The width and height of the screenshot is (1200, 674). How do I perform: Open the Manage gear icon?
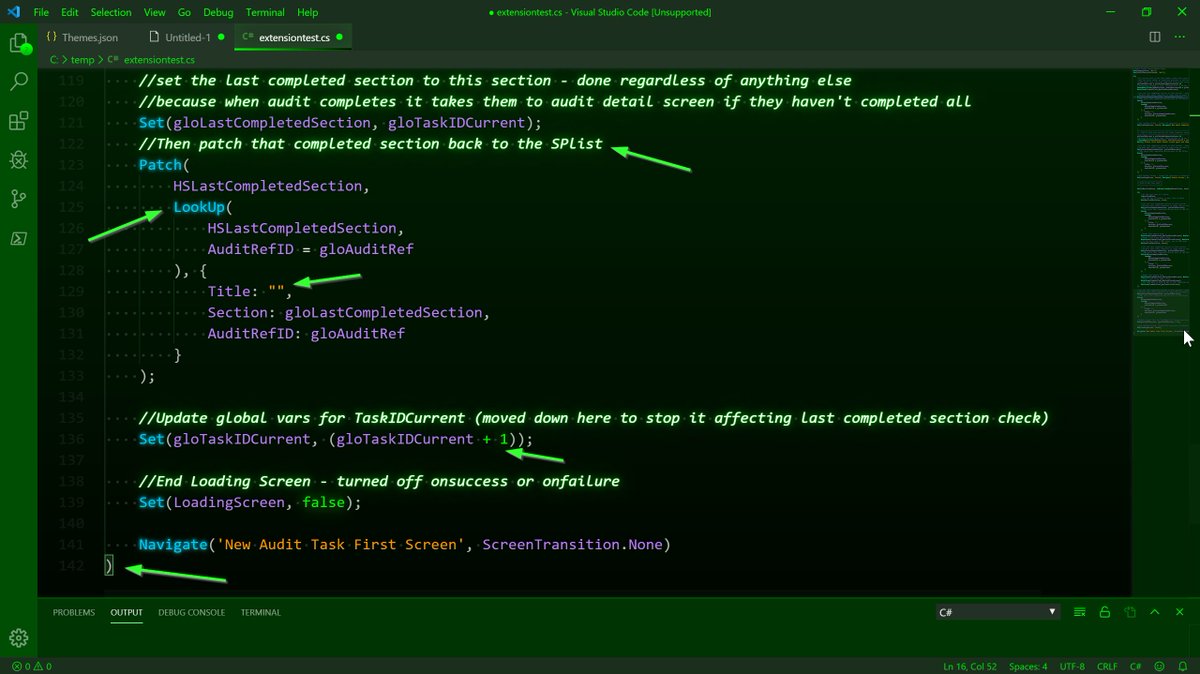click(18, 638)
